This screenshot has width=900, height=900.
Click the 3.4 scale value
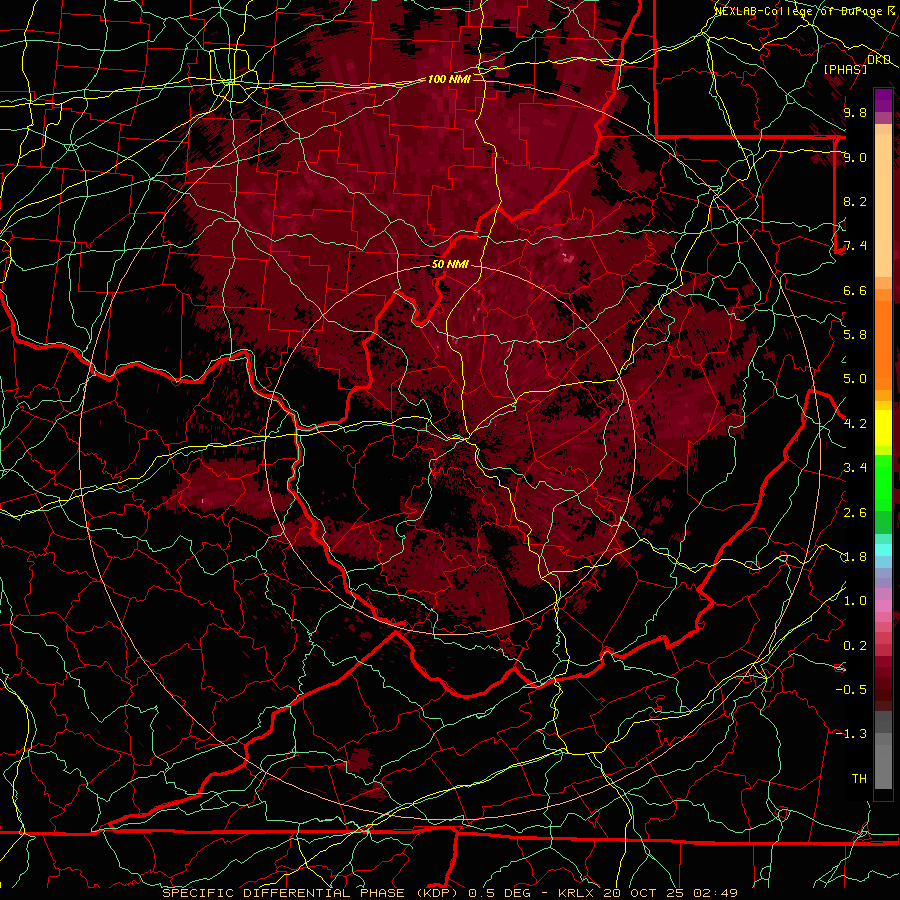click(855, 468)
